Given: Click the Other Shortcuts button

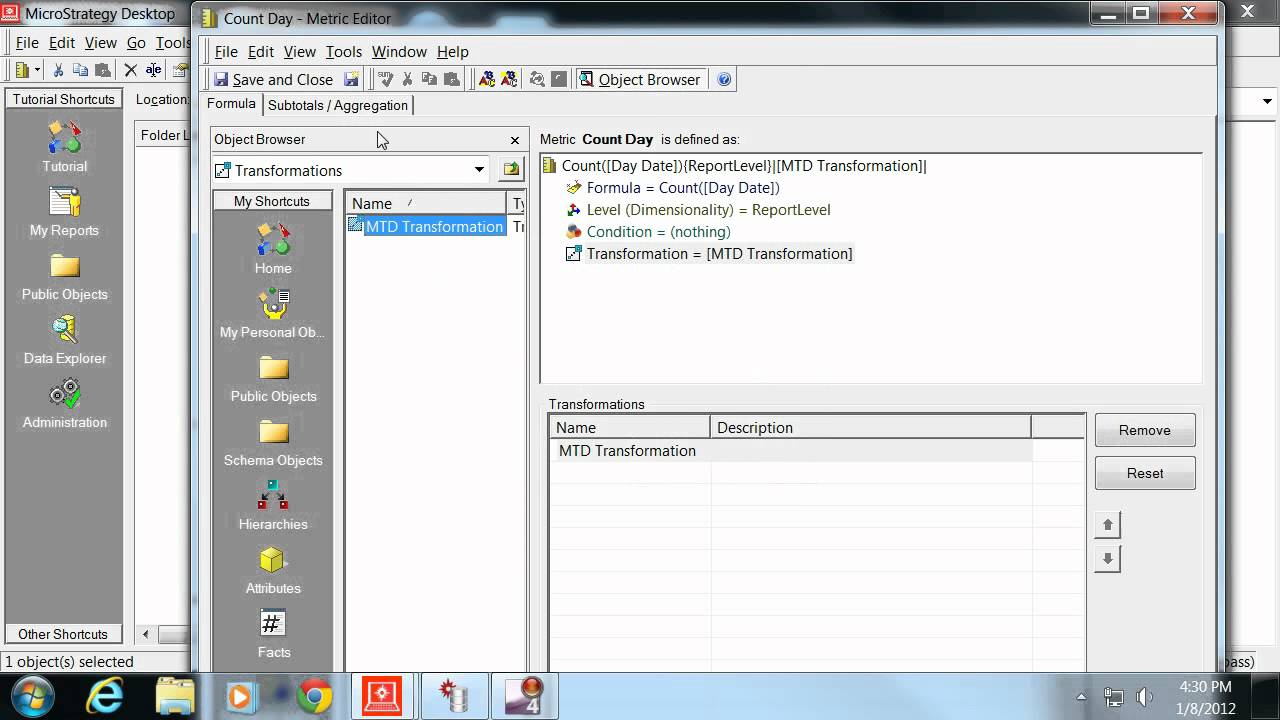Looking at the screenshot, I should click(63, 634).
